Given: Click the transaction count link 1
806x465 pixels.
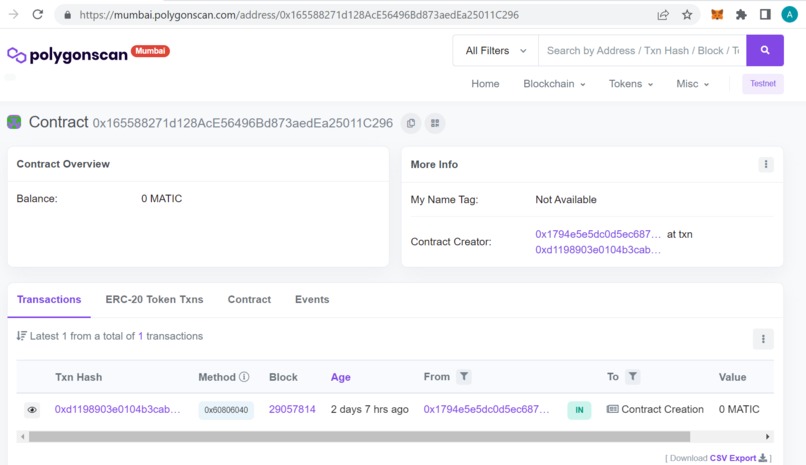Looking at the screenshot, I should point(140,336).
